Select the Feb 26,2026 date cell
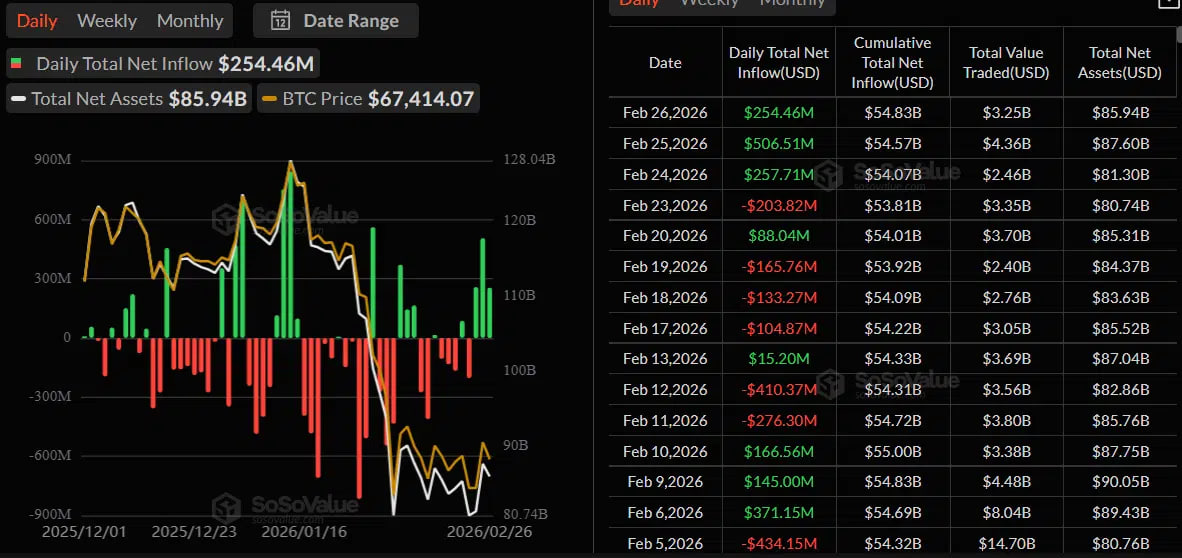1182x558 pixels. point(665,113)
